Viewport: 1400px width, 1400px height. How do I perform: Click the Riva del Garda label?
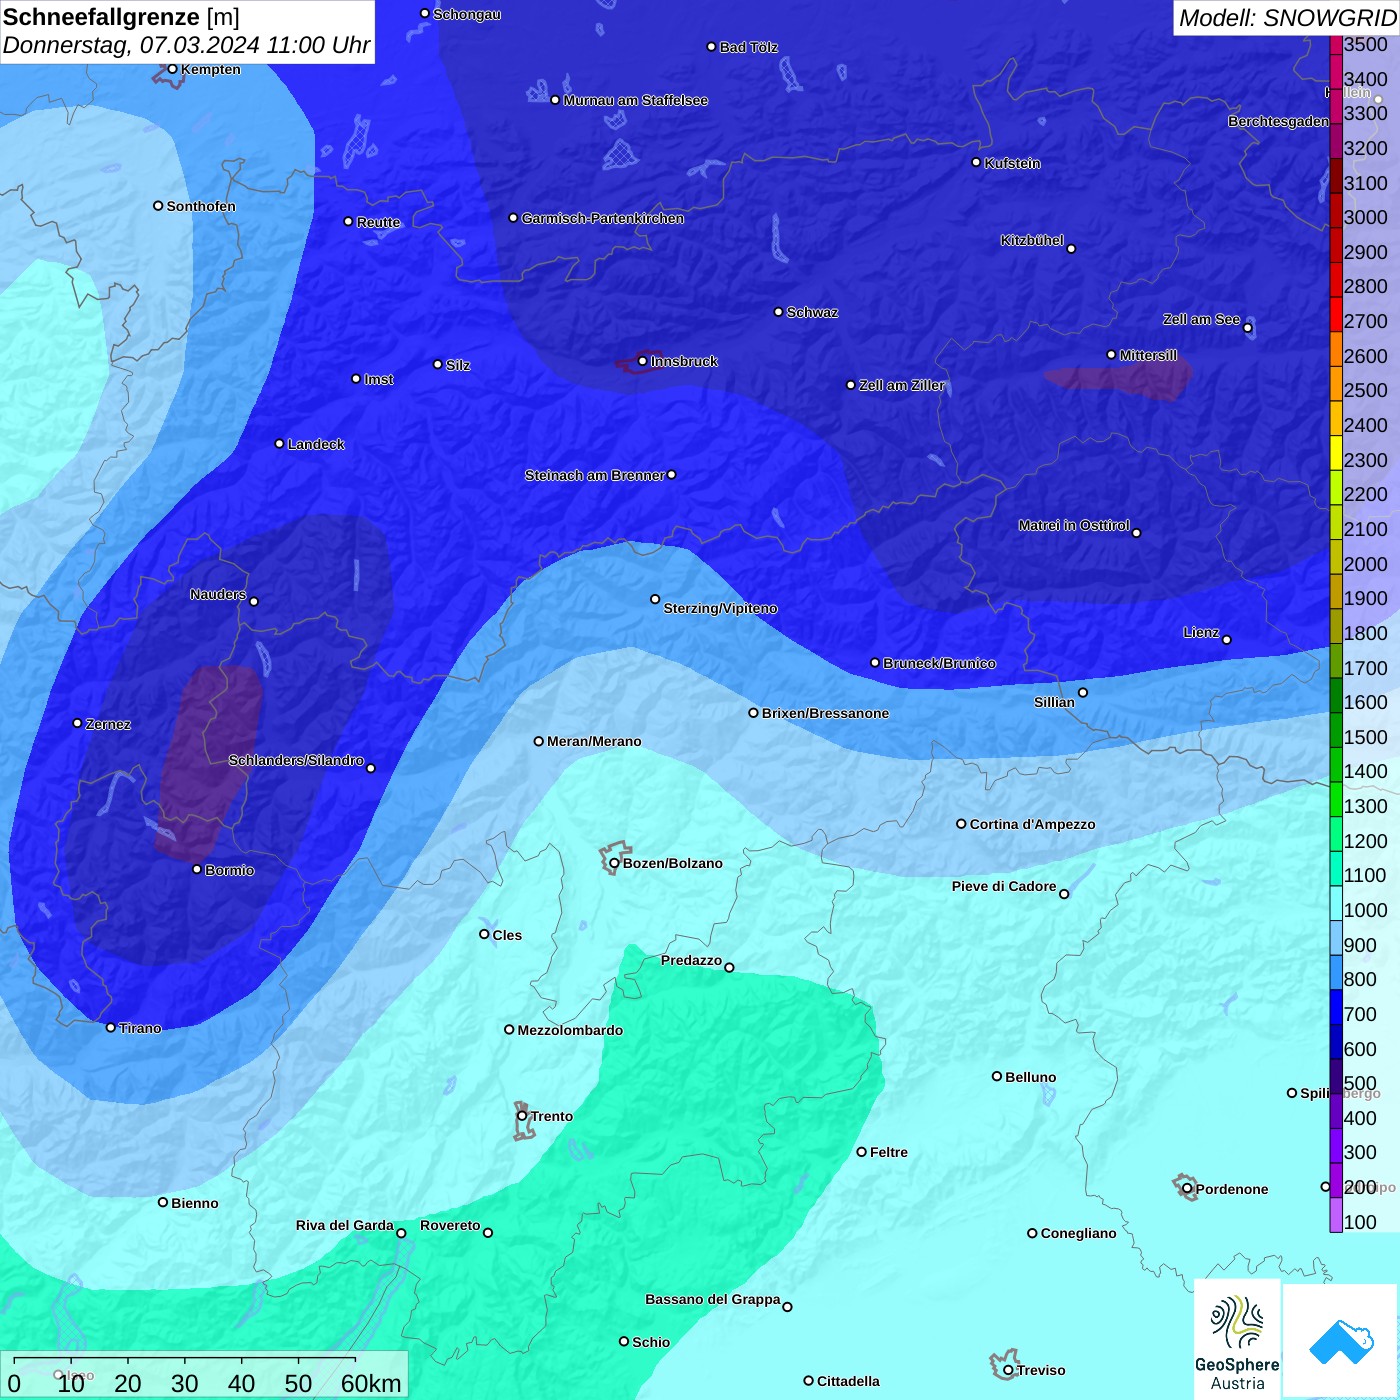pyautogui.click(x=344, y=1225)
